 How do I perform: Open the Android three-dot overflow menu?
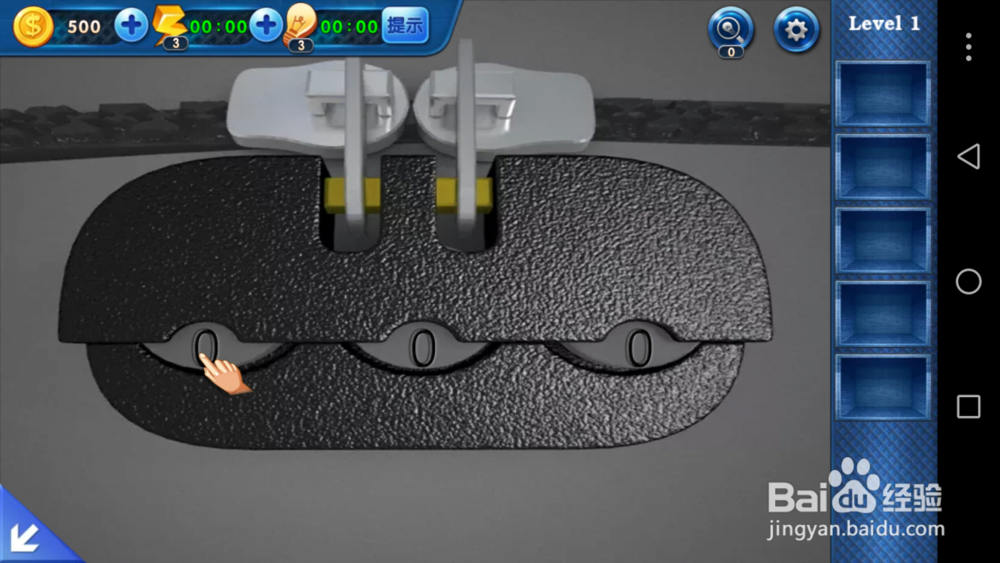tap(968, 47)
